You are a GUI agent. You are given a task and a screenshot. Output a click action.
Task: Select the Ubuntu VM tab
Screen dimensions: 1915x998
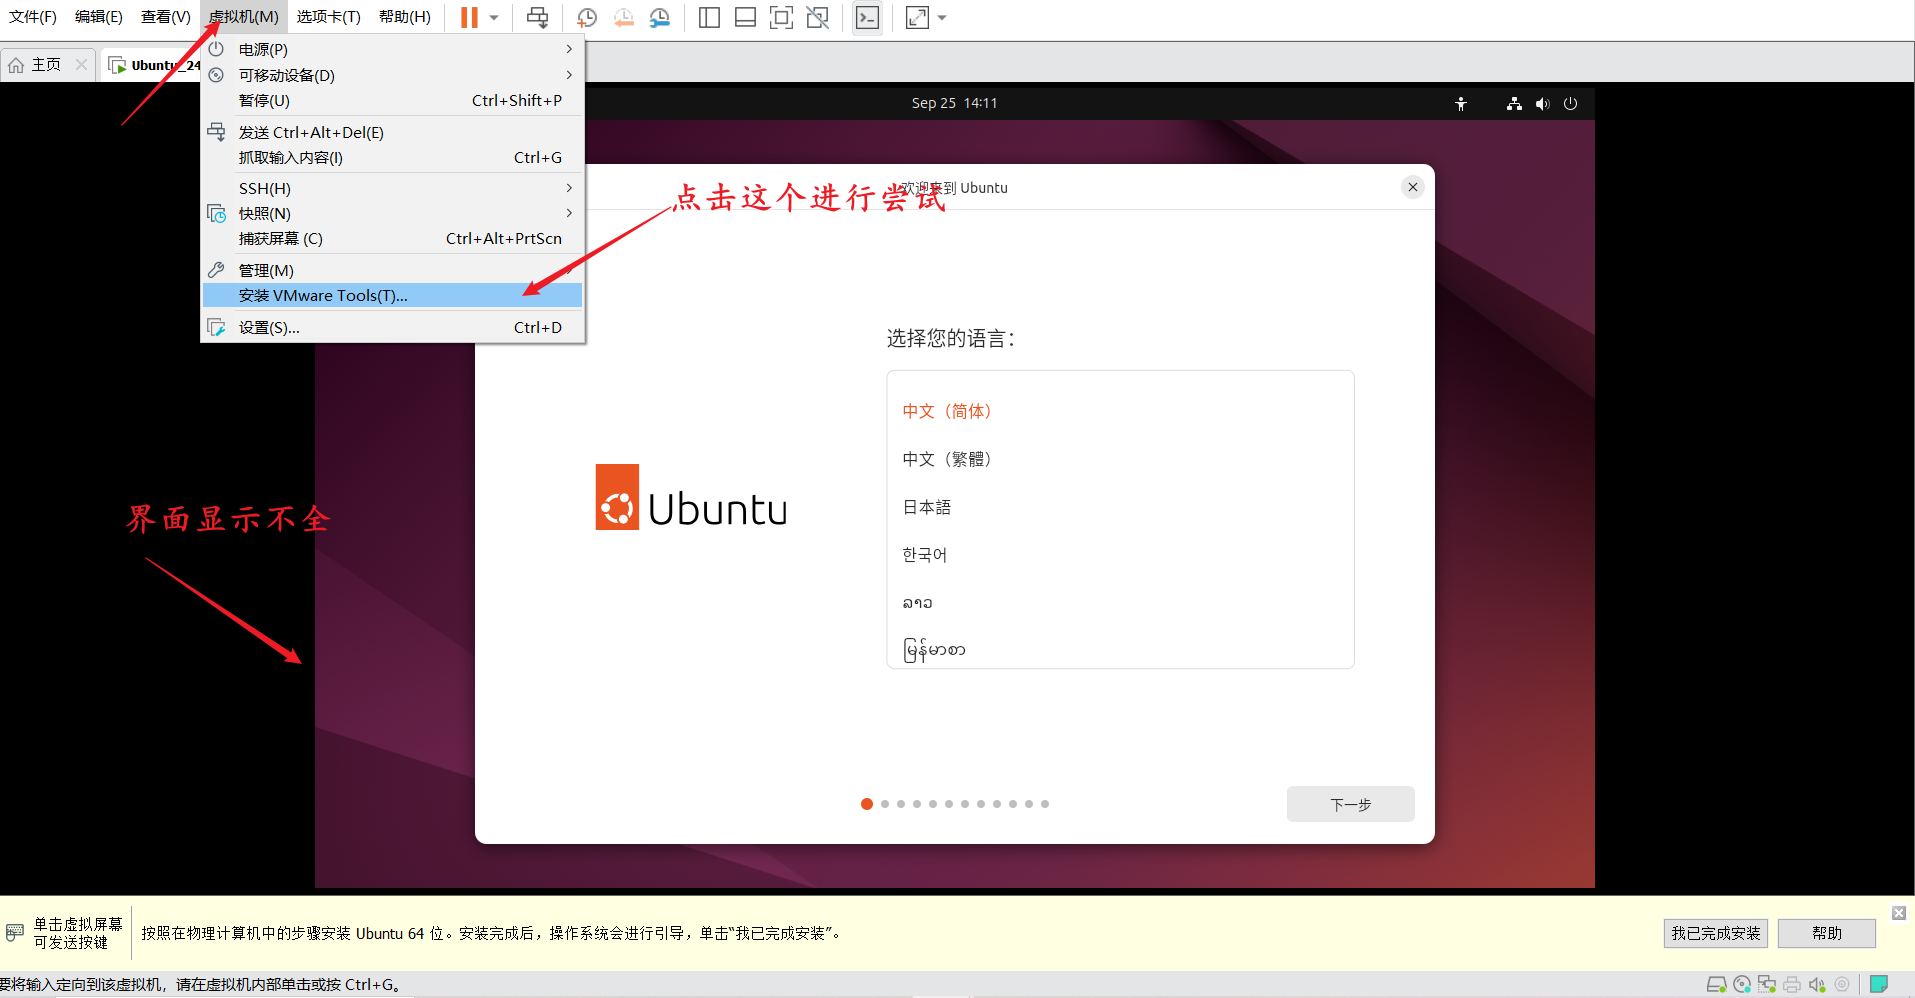(154, 65)
